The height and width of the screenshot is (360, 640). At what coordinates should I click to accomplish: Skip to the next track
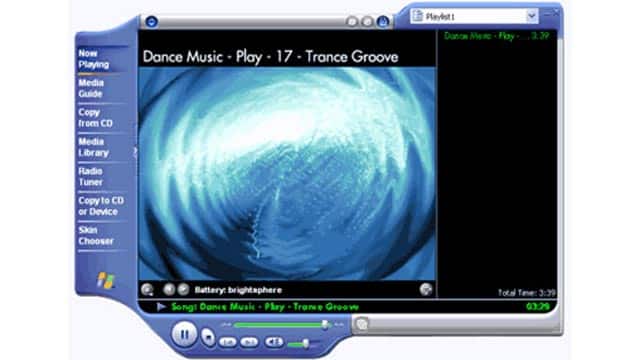249,342
